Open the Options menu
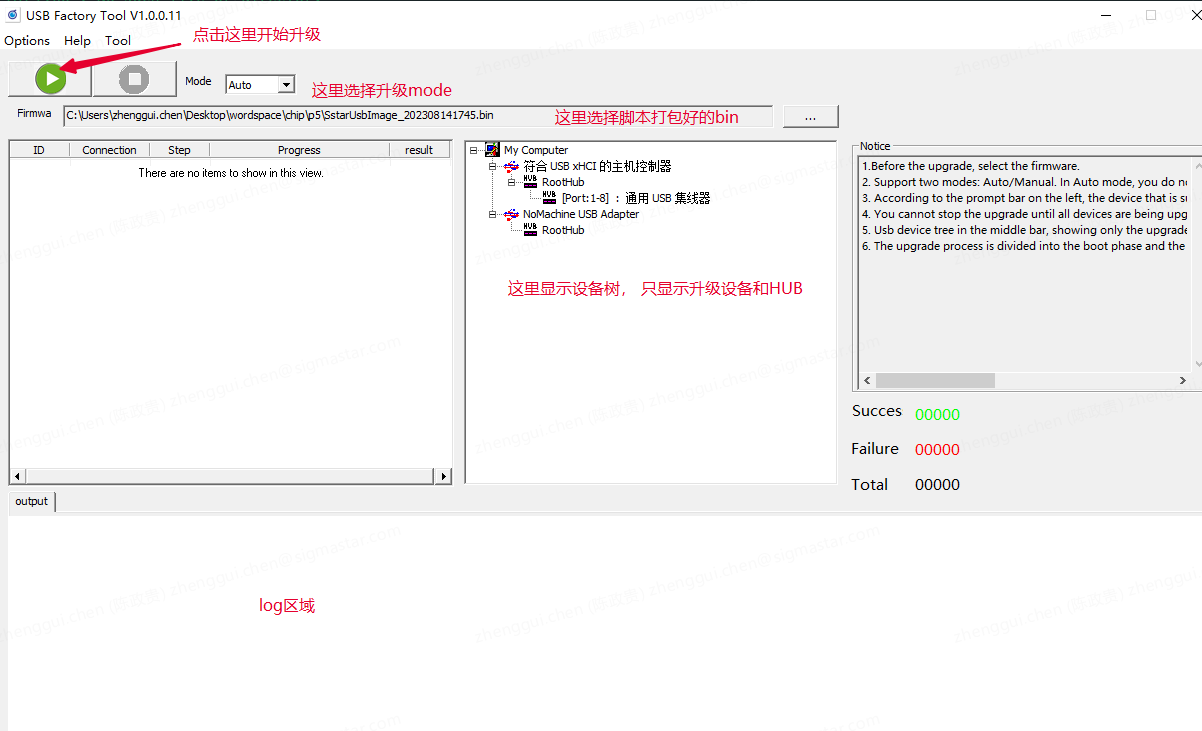The height and width of the screenshot is (731, 1202). click(x=27, y=41)
